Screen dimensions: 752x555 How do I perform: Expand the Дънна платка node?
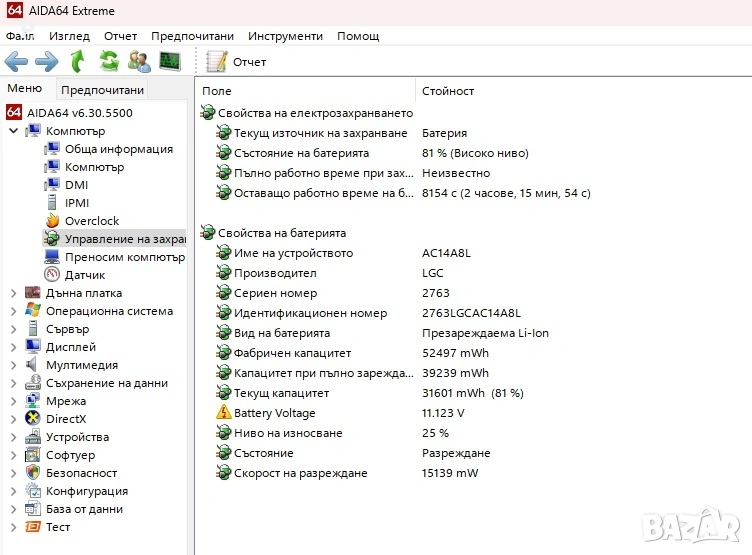pos(13,293)
